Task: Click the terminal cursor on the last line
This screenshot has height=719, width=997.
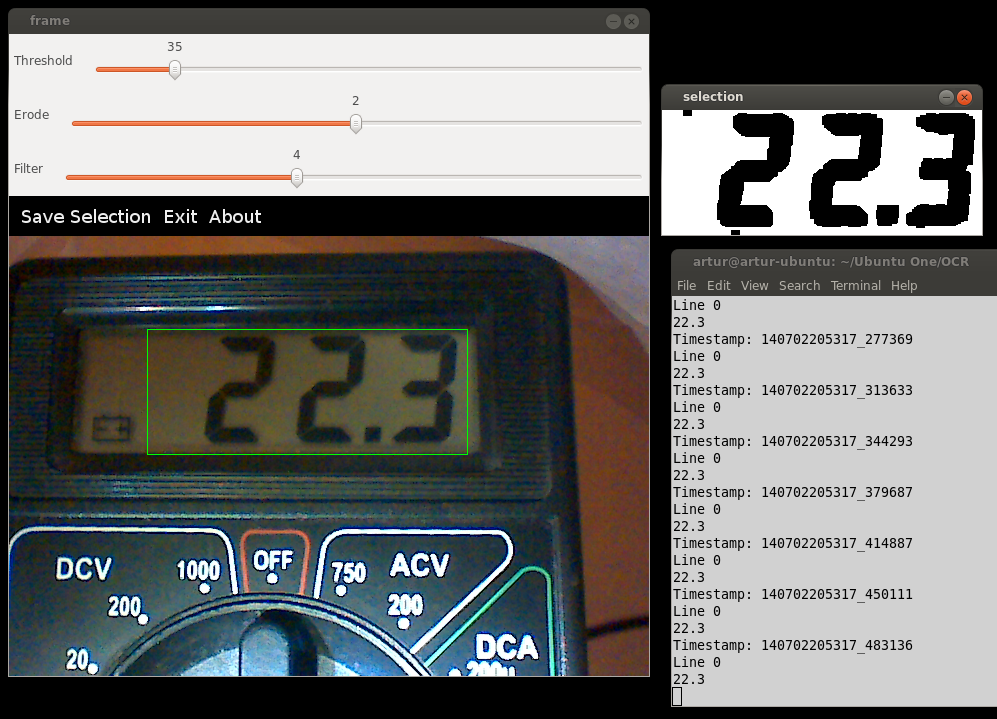Action: 677,696
